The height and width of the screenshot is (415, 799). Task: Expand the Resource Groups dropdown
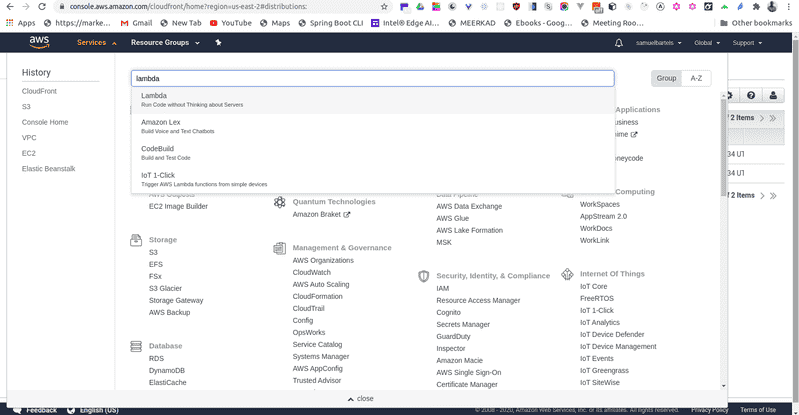click(165, 43)
